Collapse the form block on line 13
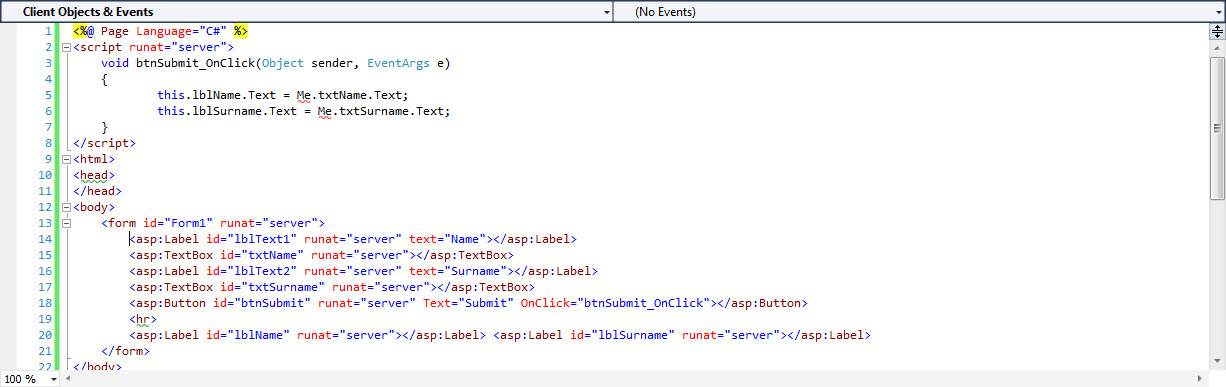 (66, 223)
